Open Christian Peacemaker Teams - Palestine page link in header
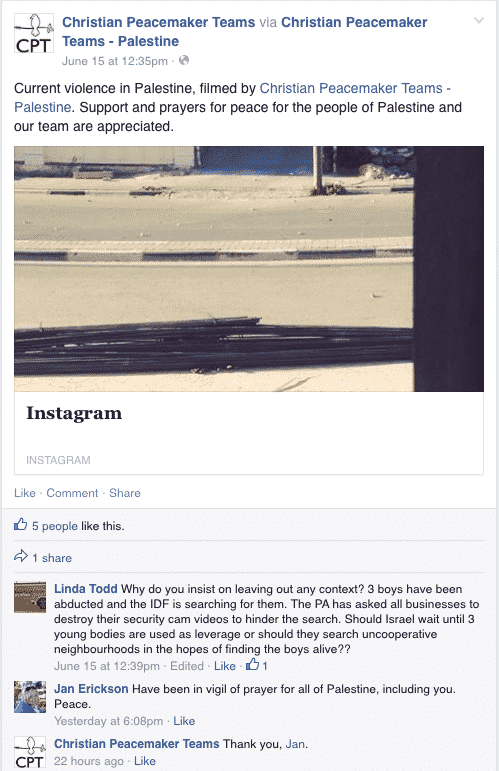This screenshot has height=771, width=499. click(244, 31)
